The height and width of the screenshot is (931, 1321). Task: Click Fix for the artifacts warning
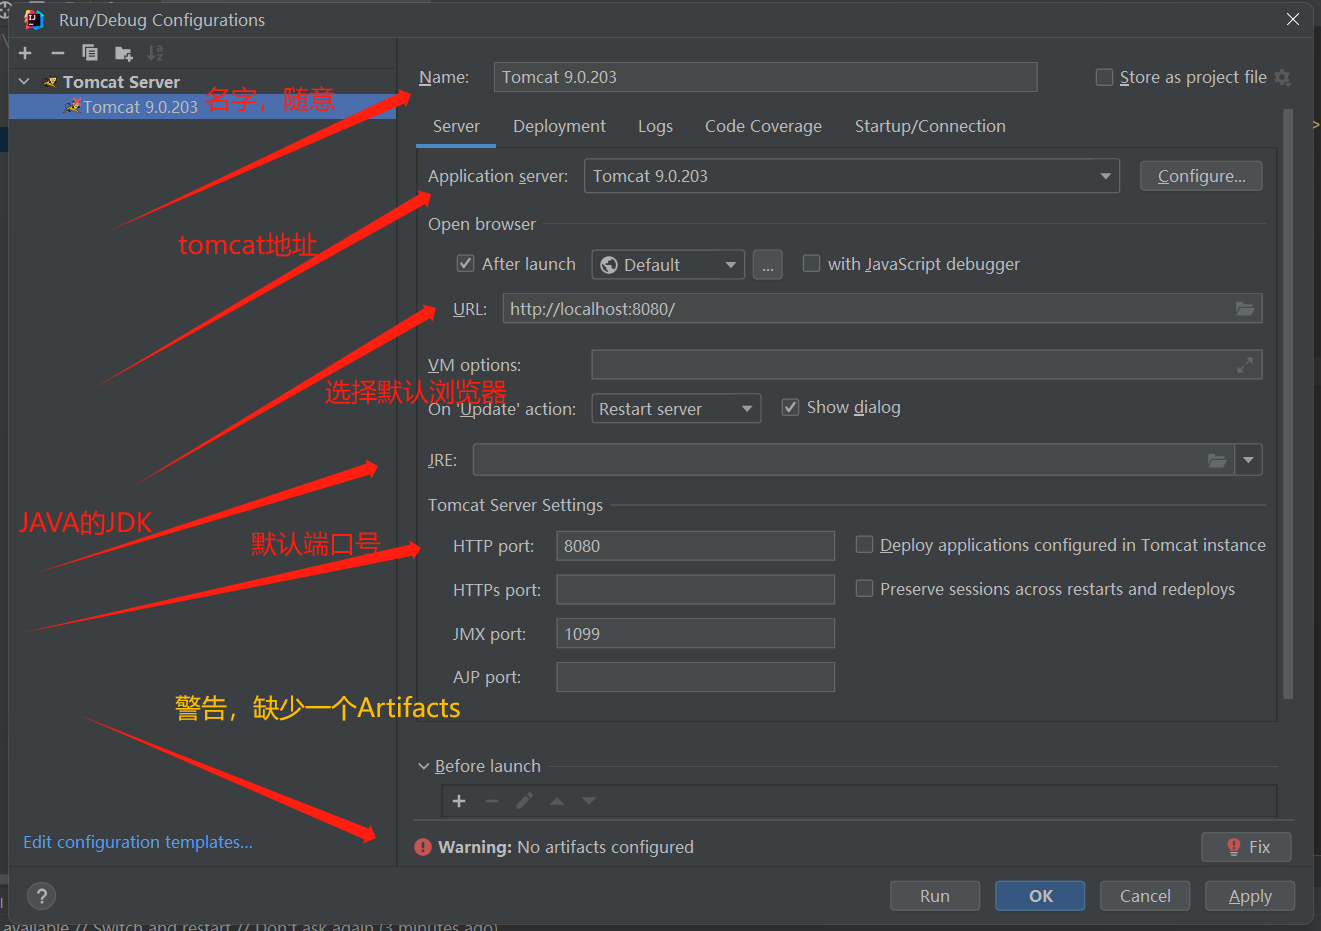[x=1246, y=847]
